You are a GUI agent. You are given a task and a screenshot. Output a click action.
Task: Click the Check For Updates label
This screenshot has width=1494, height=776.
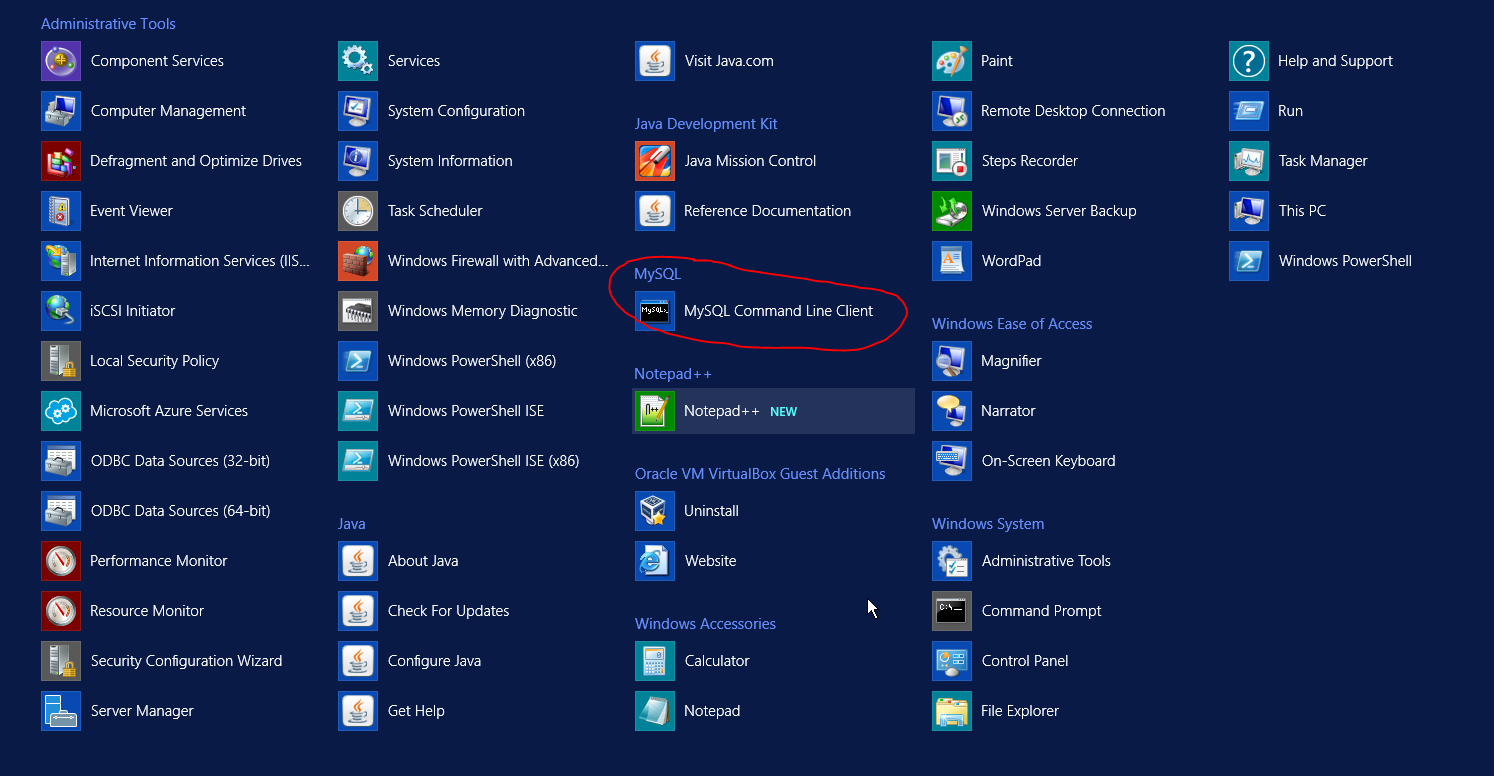click(448, 611)
